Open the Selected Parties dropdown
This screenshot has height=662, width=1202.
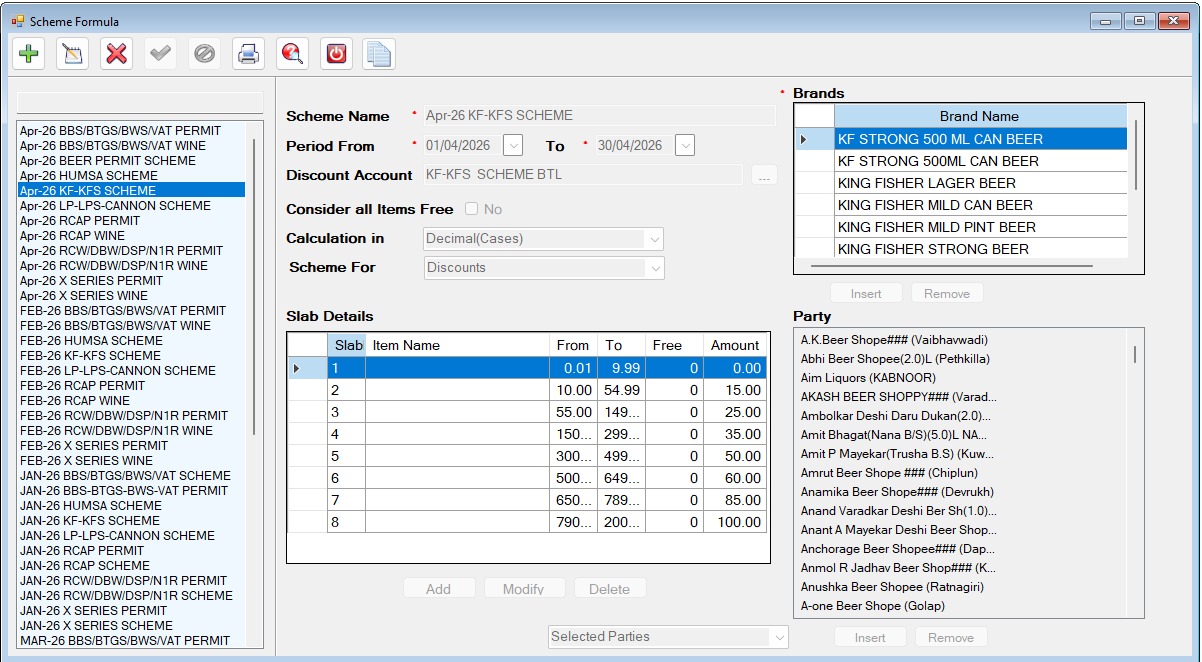[778, 637]
